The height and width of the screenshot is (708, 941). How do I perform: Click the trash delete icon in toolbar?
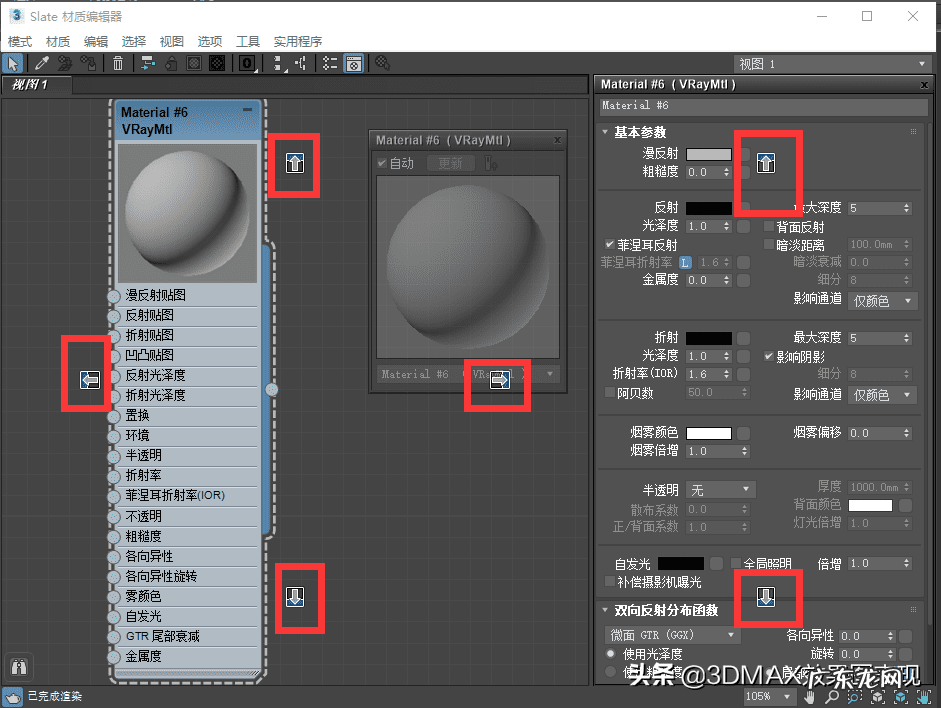click(118, 63)
